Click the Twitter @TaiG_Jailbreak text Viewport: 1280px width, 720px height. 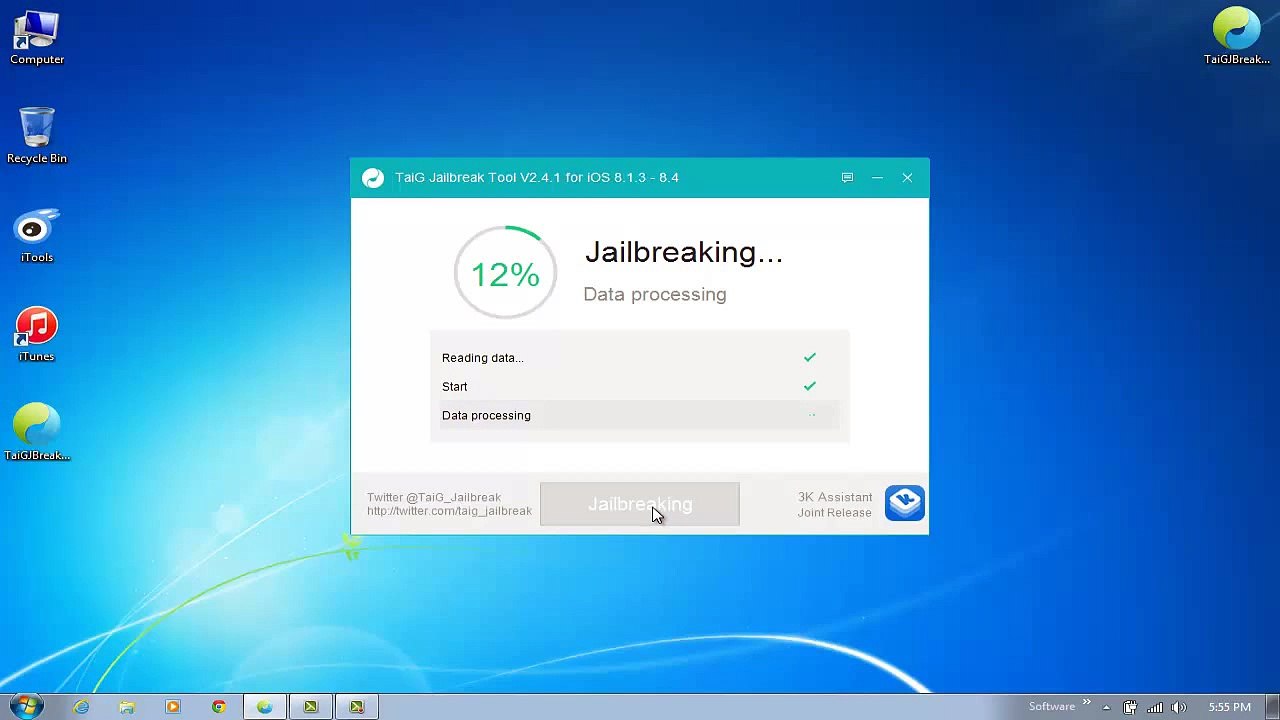[434, 497]
